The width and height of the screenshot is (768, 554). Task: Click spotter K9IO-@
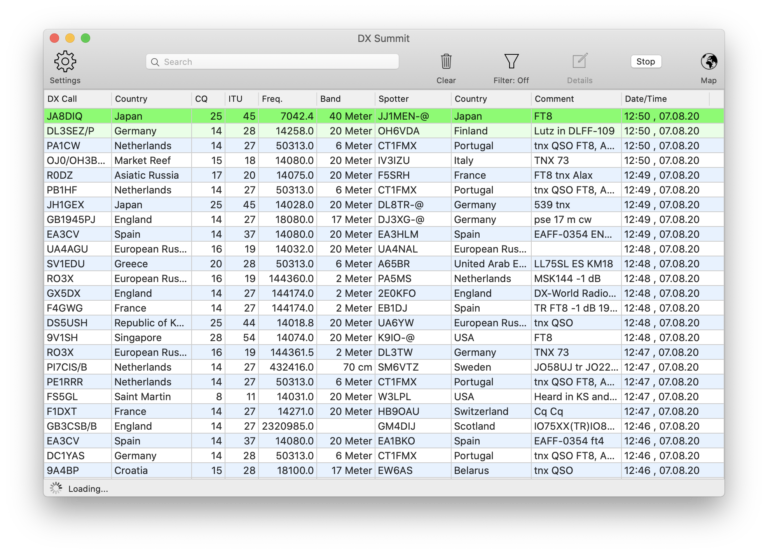396,337
